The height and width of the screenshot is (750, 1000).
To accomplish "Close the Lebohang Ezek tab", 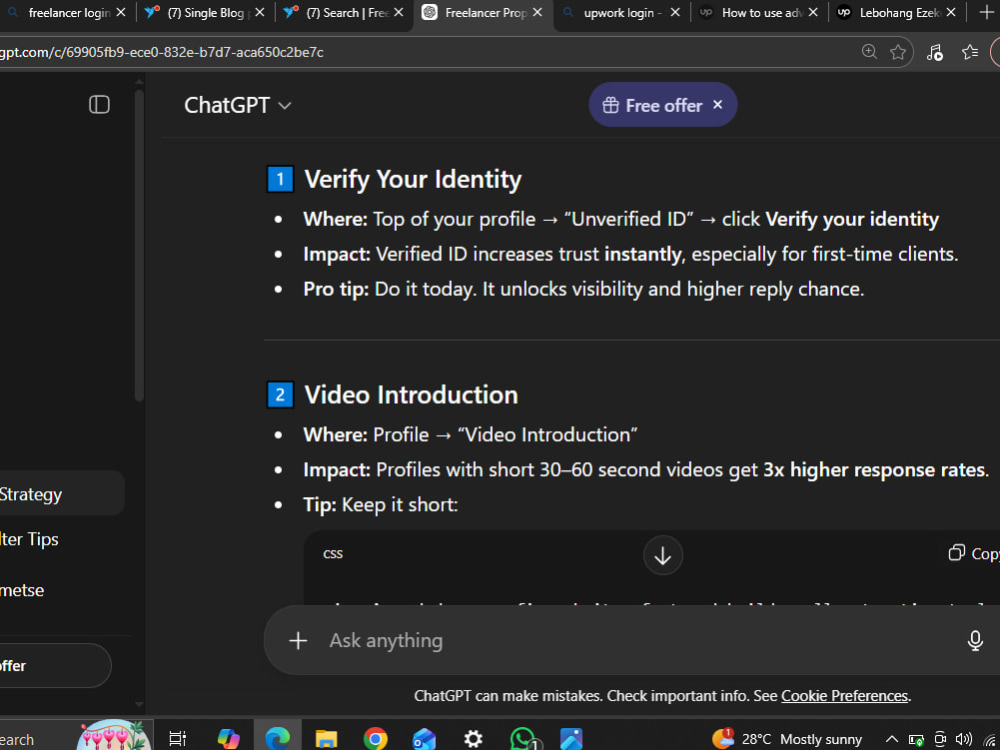I will point(951,12).
